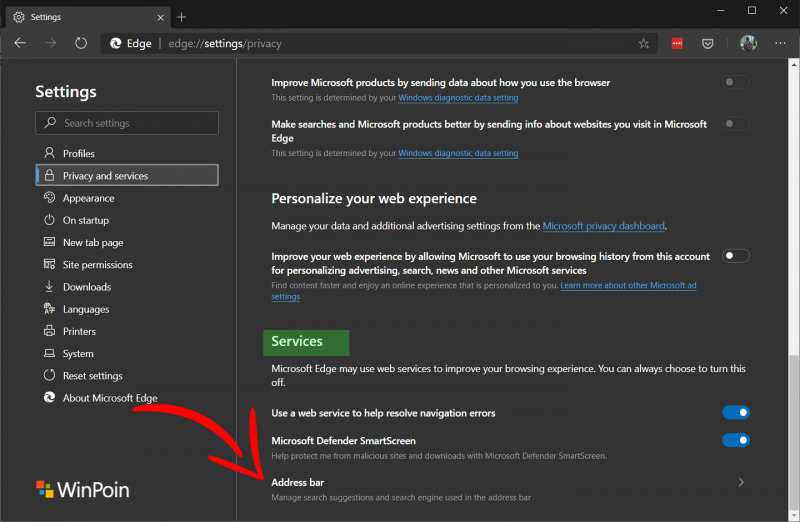Open second Windows diagnostic data setting link
Image resolution: width=800 pixels, height=522 pixels.
pyautogui.click(x=458, y=153)
